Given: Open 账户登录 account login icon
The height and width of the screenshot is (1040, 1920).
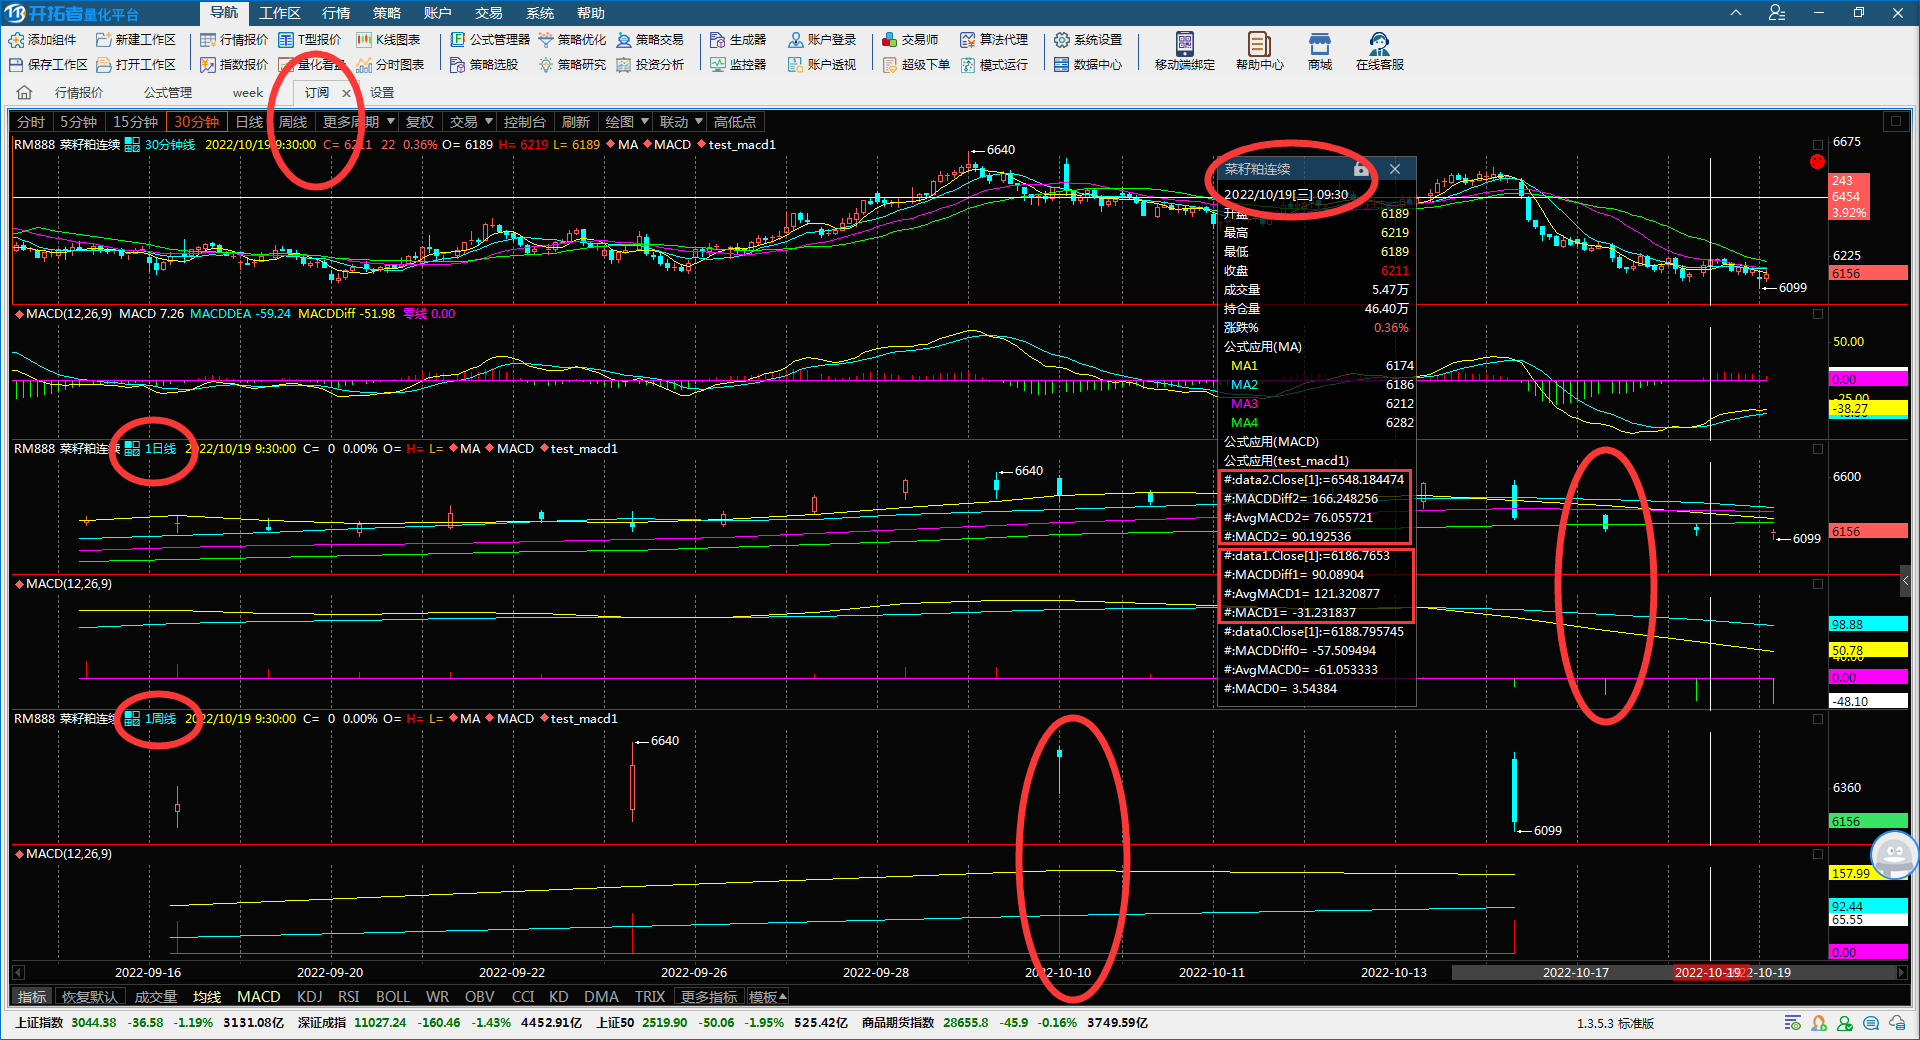Looking at the screenshot, I should pyautogui.click(x=796, y=40).
